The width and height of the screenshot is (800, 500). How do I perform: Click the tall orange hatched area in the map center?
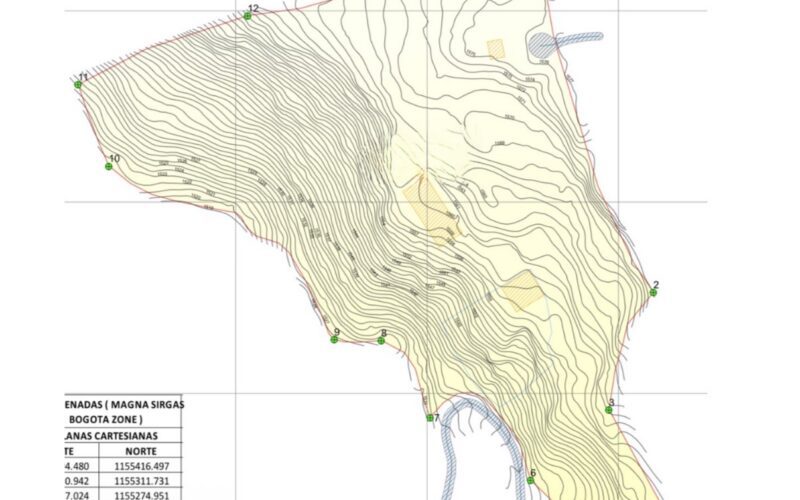434,205
